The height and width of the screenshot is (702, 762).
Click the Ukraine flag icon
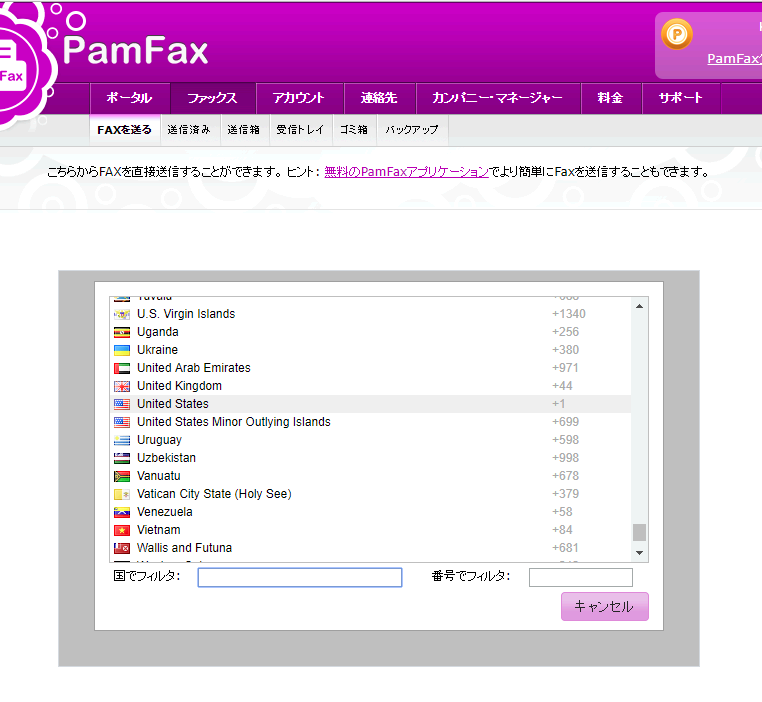122,350
